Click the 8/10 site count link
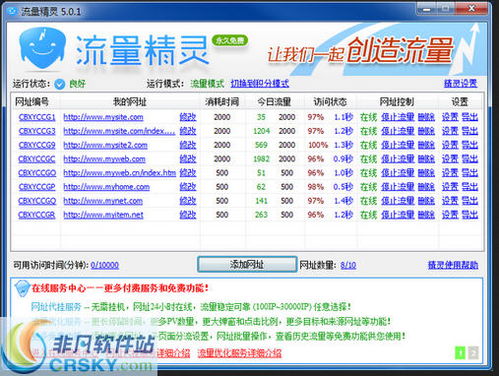The height and width of the screenshot is (376, 499). (348, 265)
